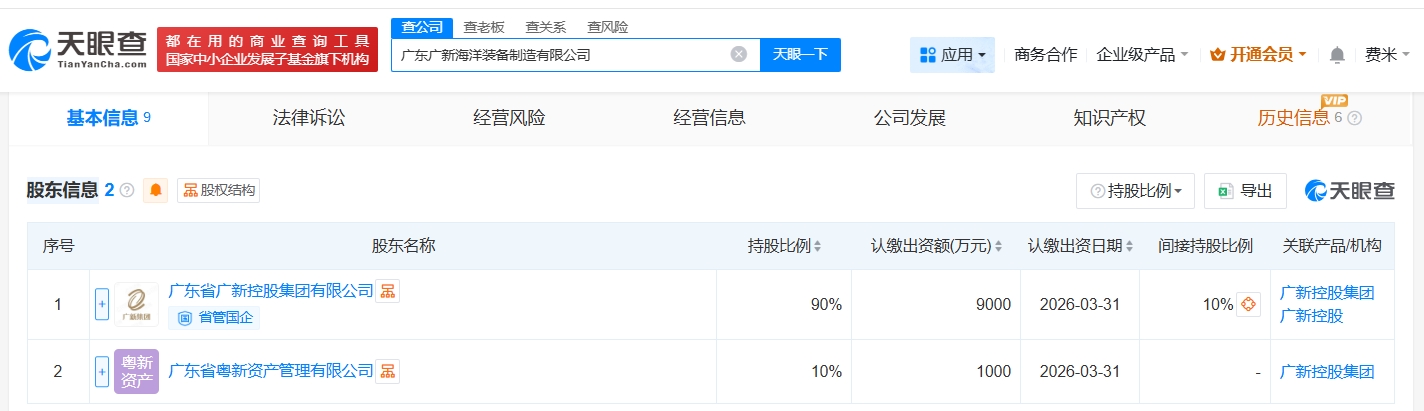Click the indirect shareholding chart icon beside 10%
Image resolution: width=1424 pixels, height=411 pixels.
(x=1248, y=305)
